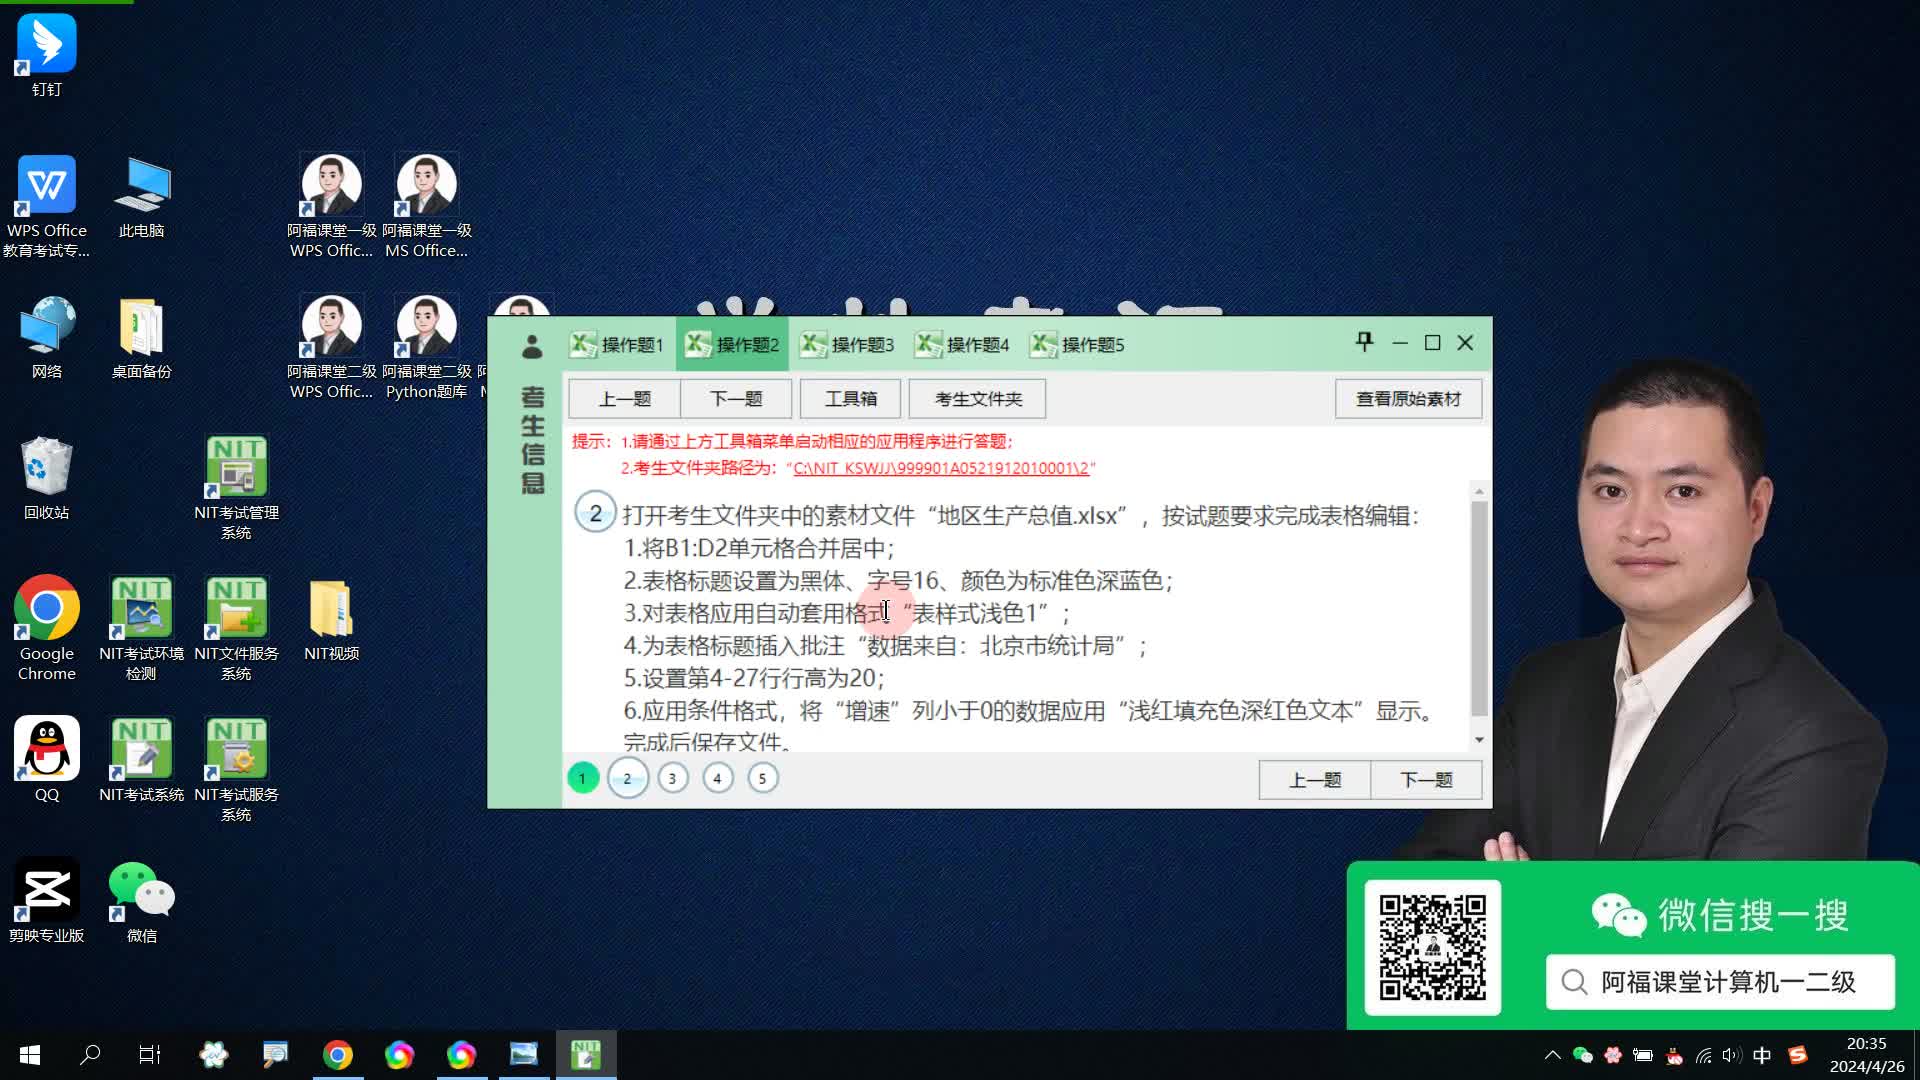The image size is (1920, 1080).
Task: Open Google Chrome desktop shortcut
Action: pos(46,608)
